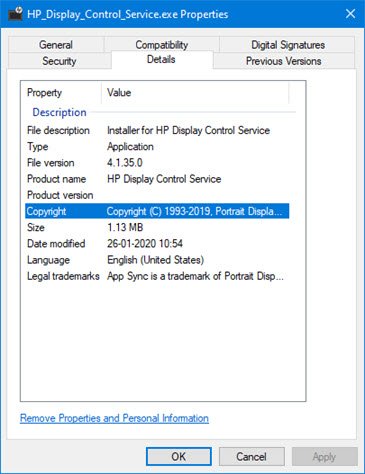Select the File description row label
Viewport: 365px width, 474px height.
pyautogui.click(x=58, y=130)
